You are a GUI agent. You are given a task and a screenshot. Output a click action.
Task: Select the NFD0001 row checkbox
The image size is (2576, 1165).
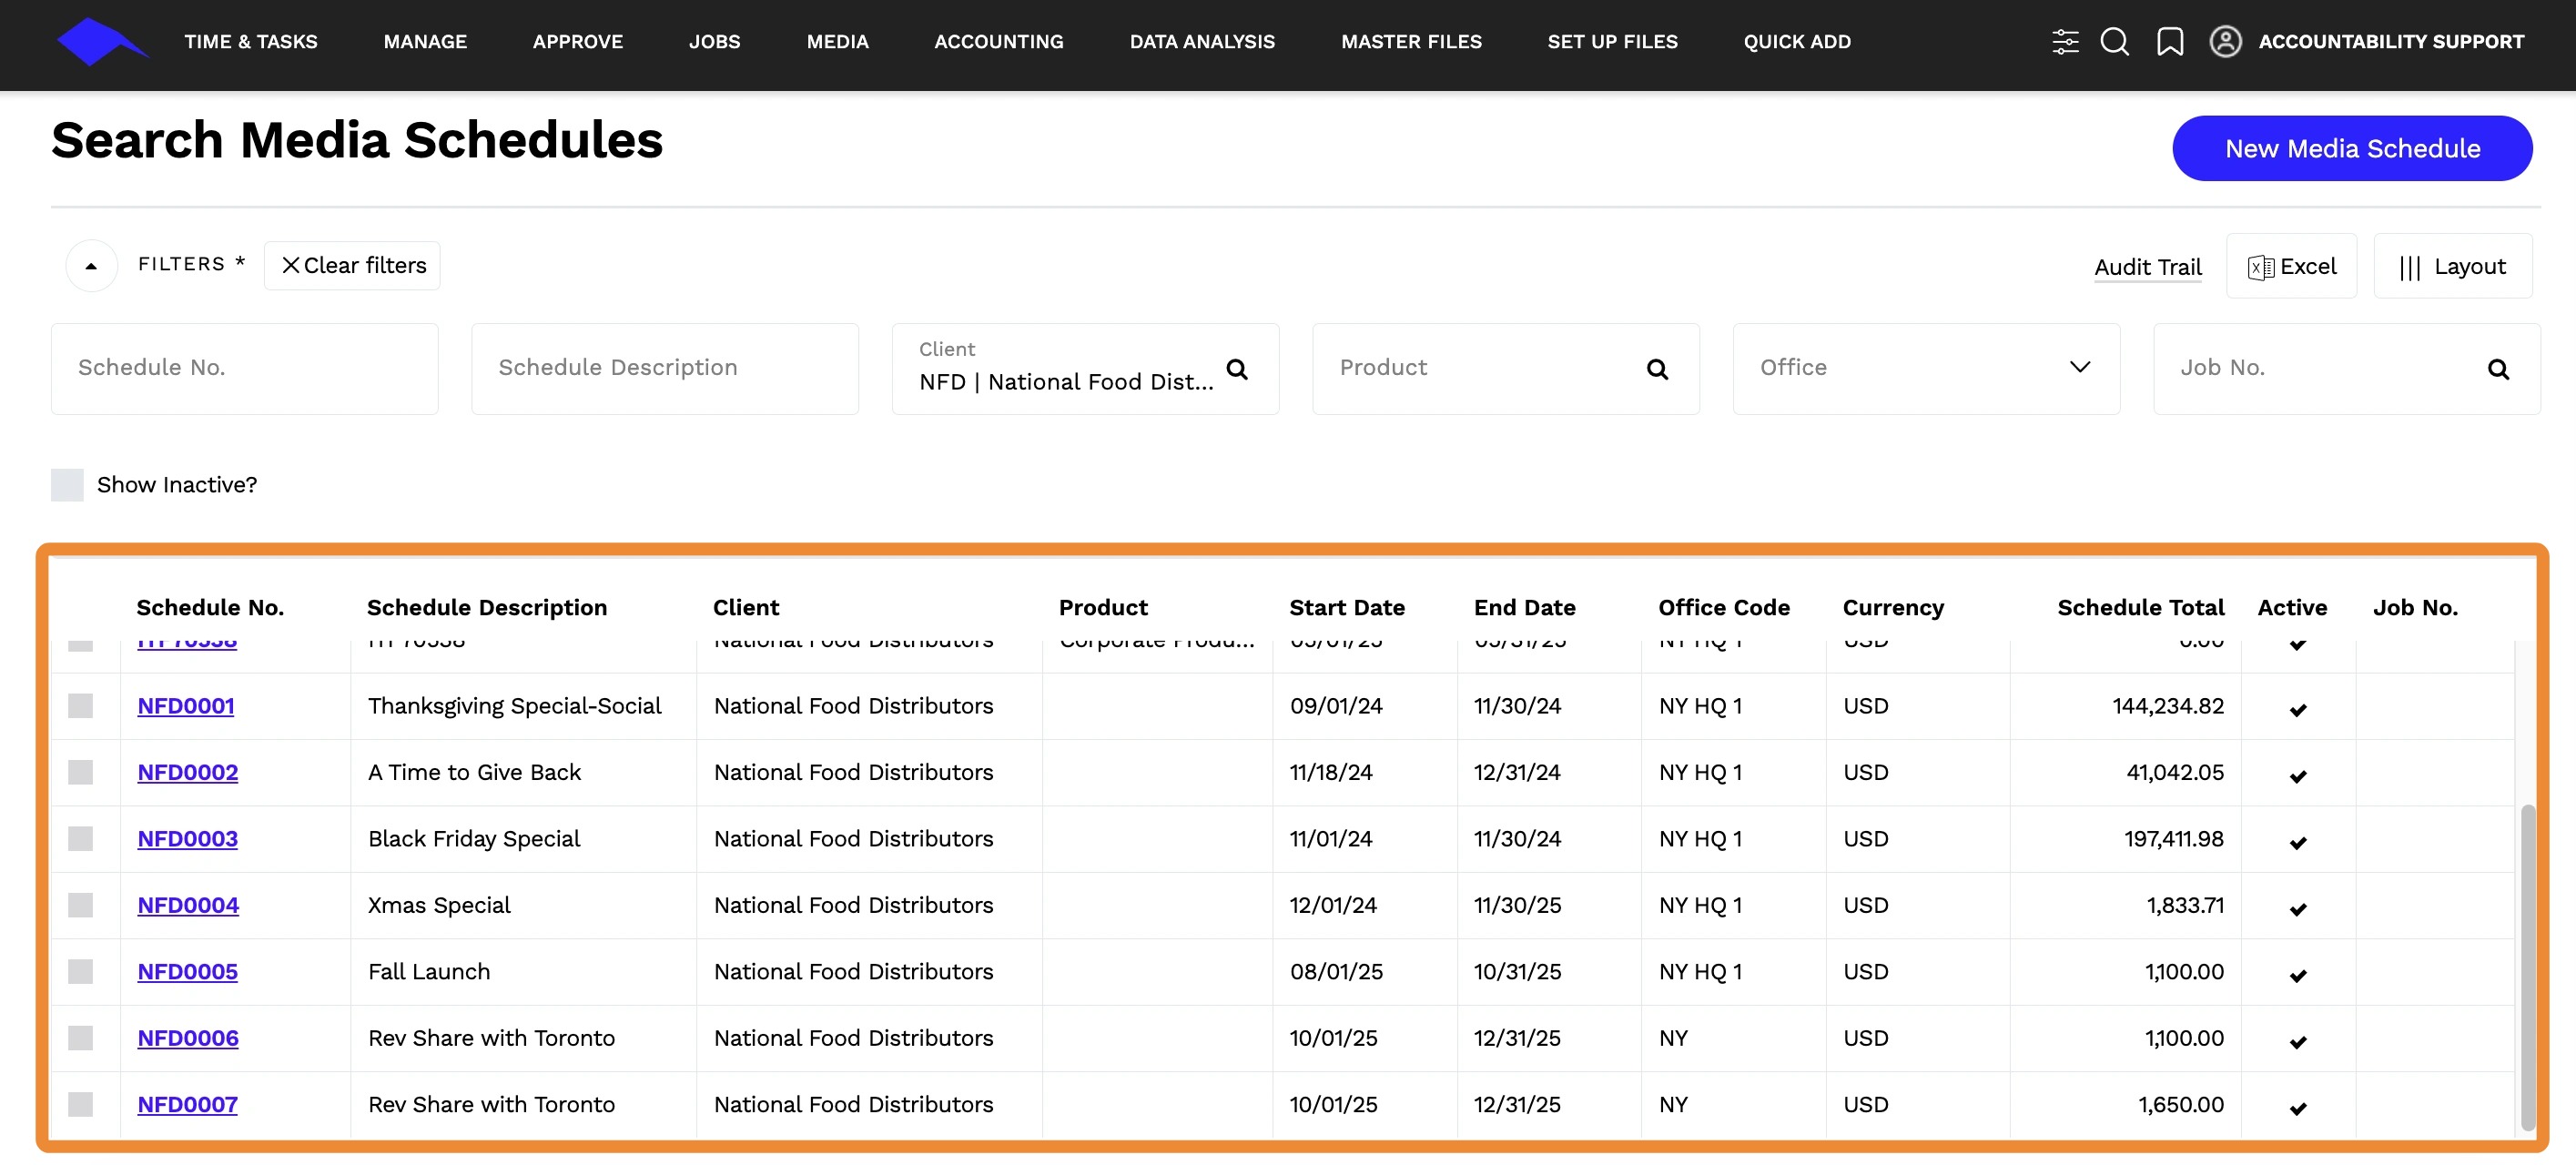pyautogui.click(x=80, y=706)
